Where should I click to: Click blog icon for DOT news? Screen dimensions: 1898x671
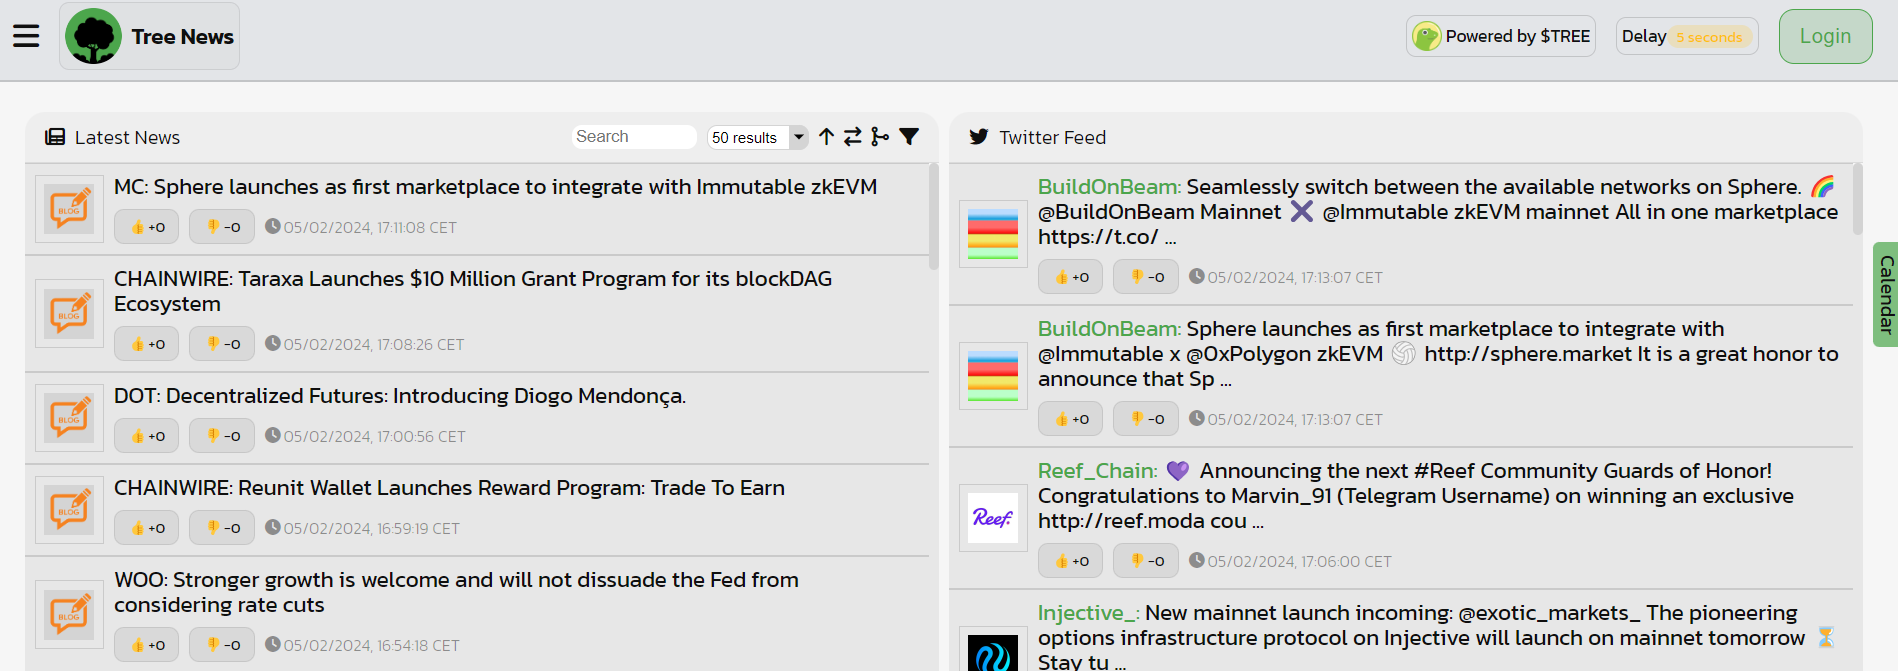click(69, 418)
